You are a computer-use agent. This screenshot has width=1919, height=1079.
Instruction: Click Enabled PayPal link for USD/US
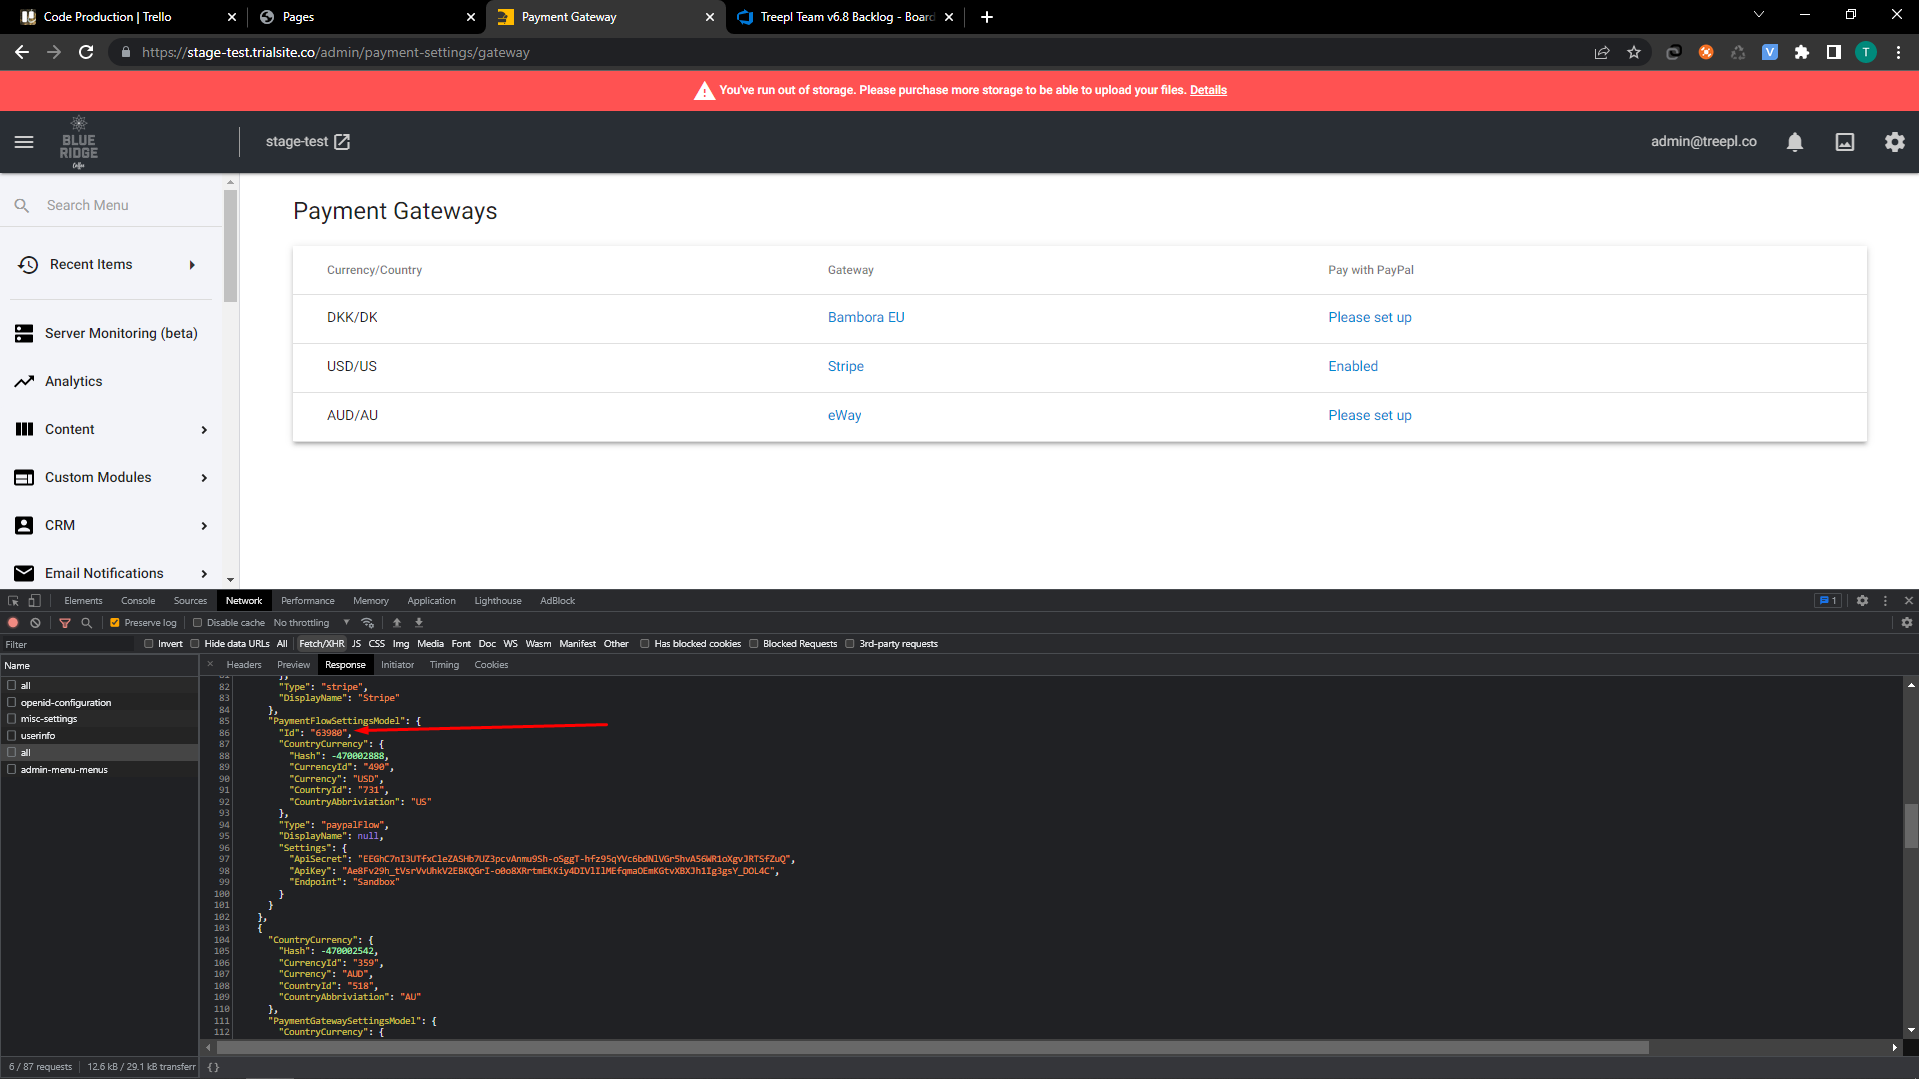pyautogui.click(x=1353, y=366)
